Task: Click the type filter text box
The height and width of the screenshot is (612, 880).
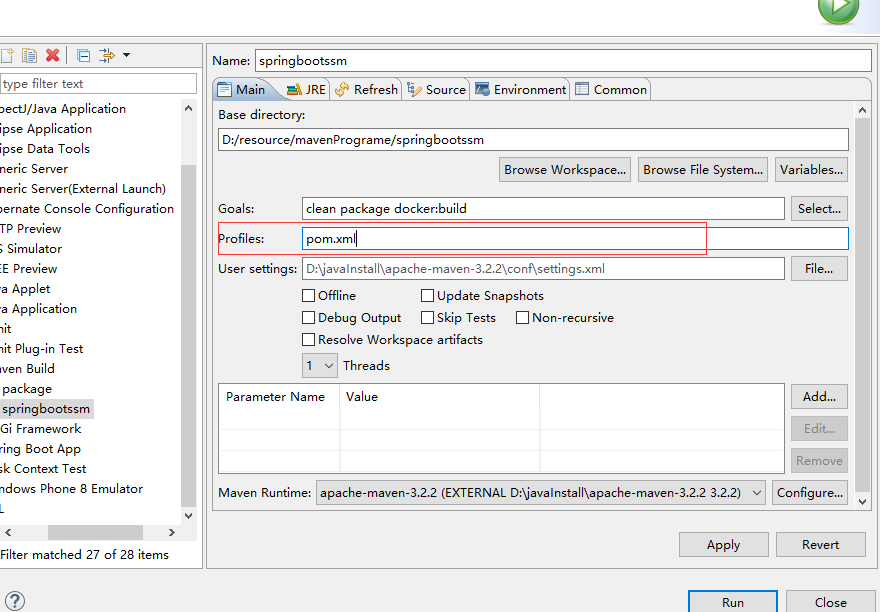Action: pyautogui.click(x=98, y=84)
